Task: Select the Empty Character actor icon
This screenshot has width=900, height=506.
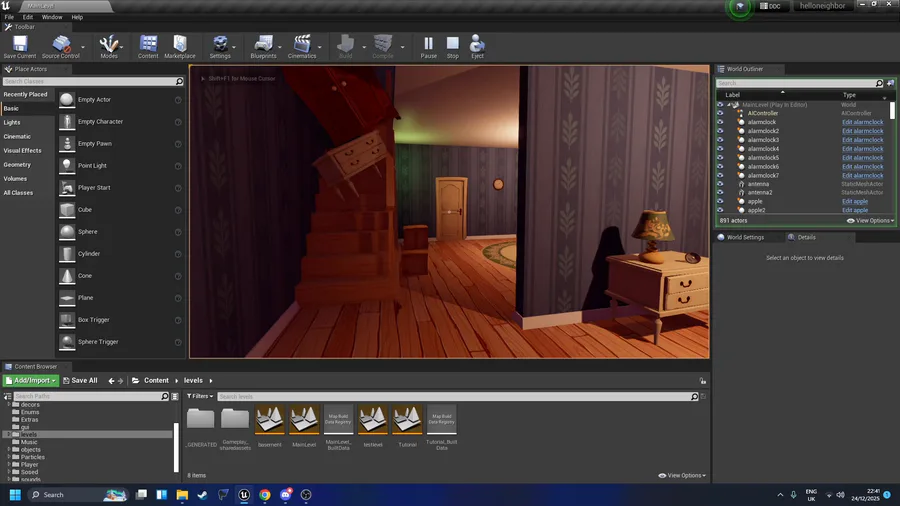Action: 67,122
